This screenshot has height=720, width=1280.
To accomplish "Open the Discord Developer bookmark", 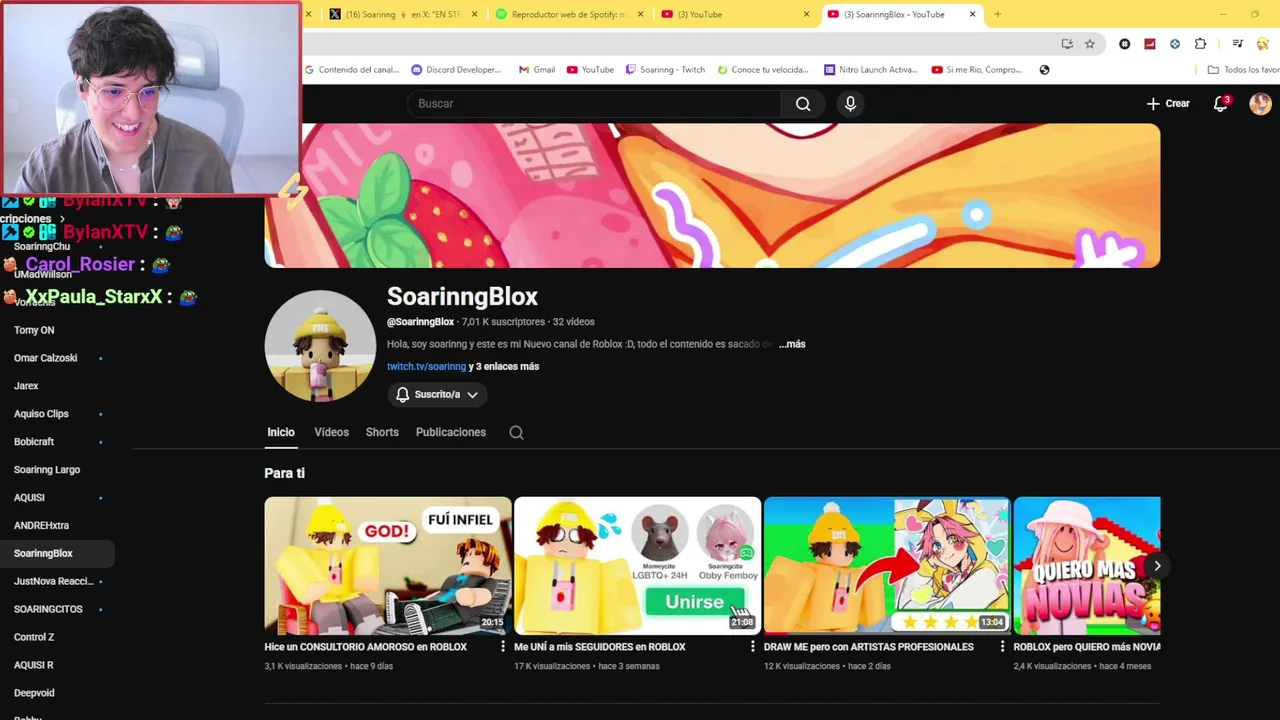I will pos(456,70).
